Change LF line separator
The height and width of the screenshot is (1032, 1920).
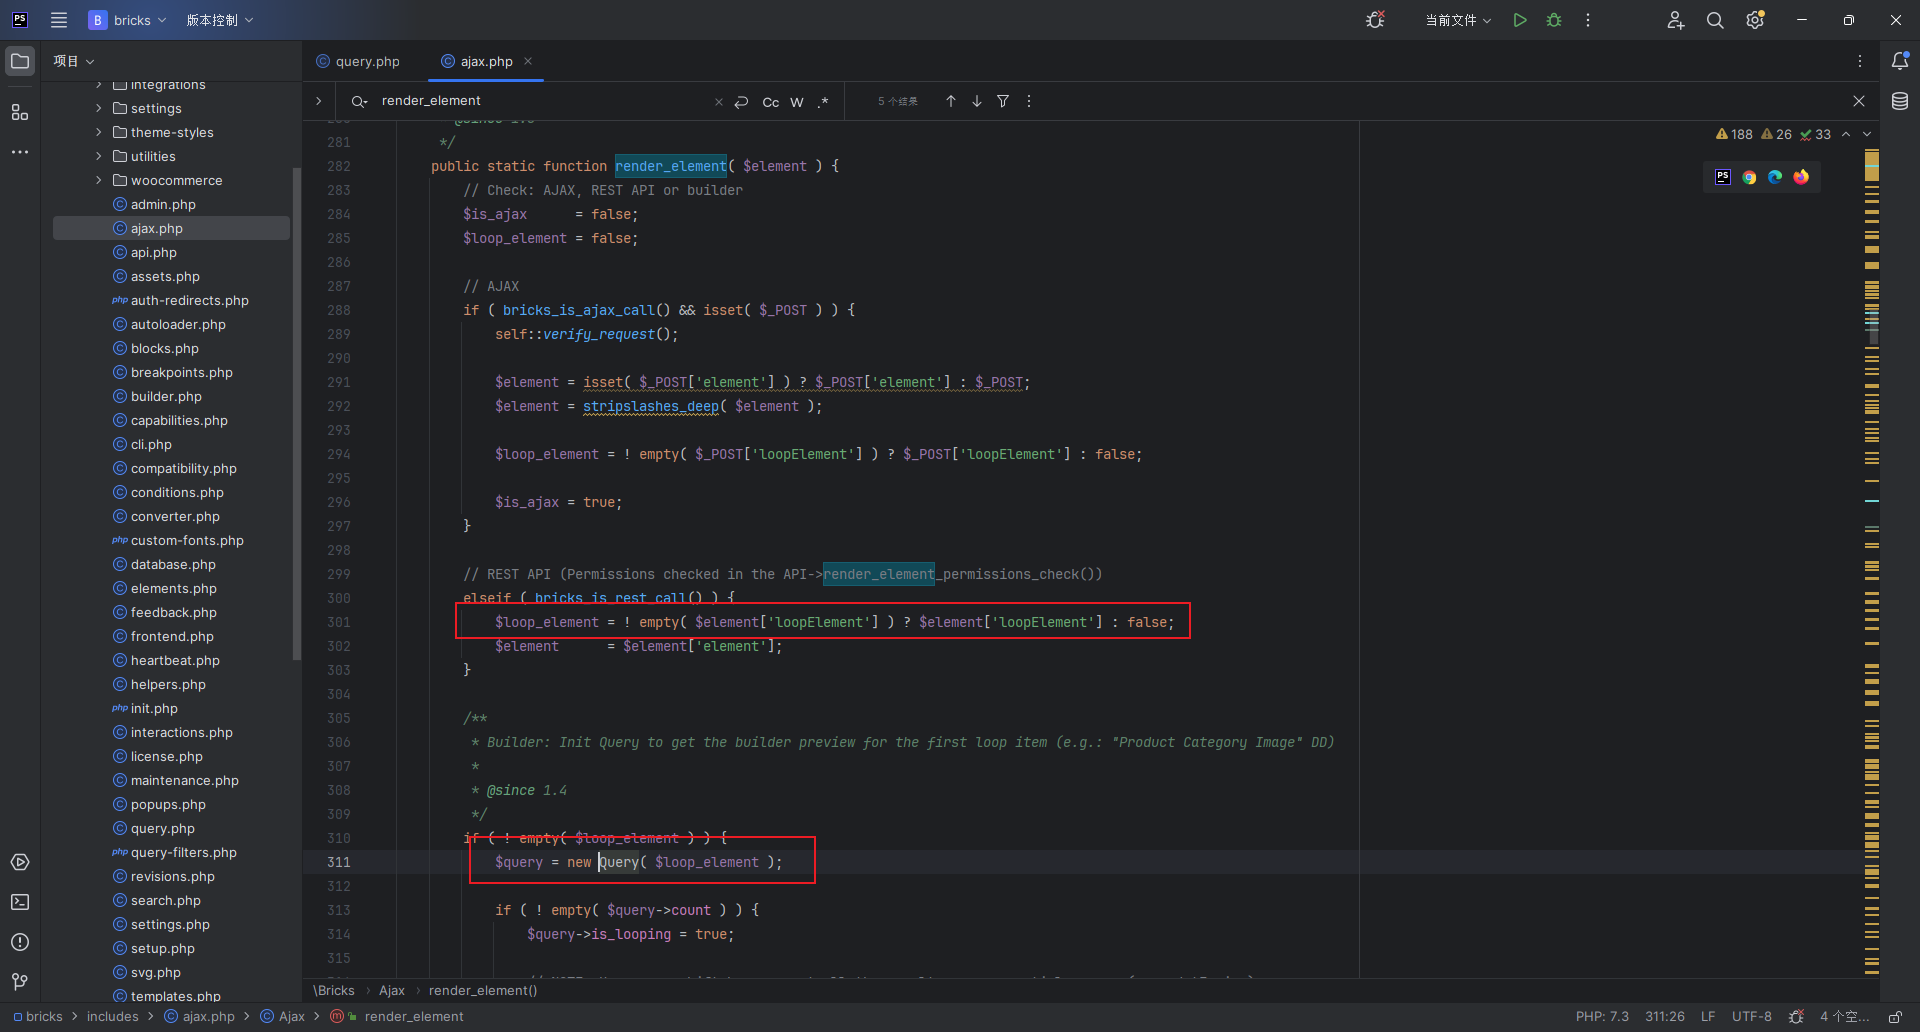click(1708, 1017)
